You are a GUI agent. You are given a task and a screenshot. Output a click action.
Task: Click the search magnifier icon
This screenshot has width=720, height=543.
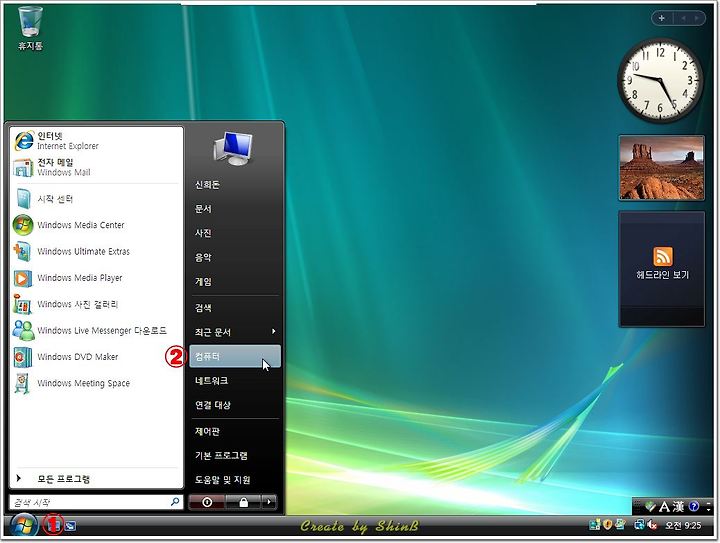click(x=175, y=502)
